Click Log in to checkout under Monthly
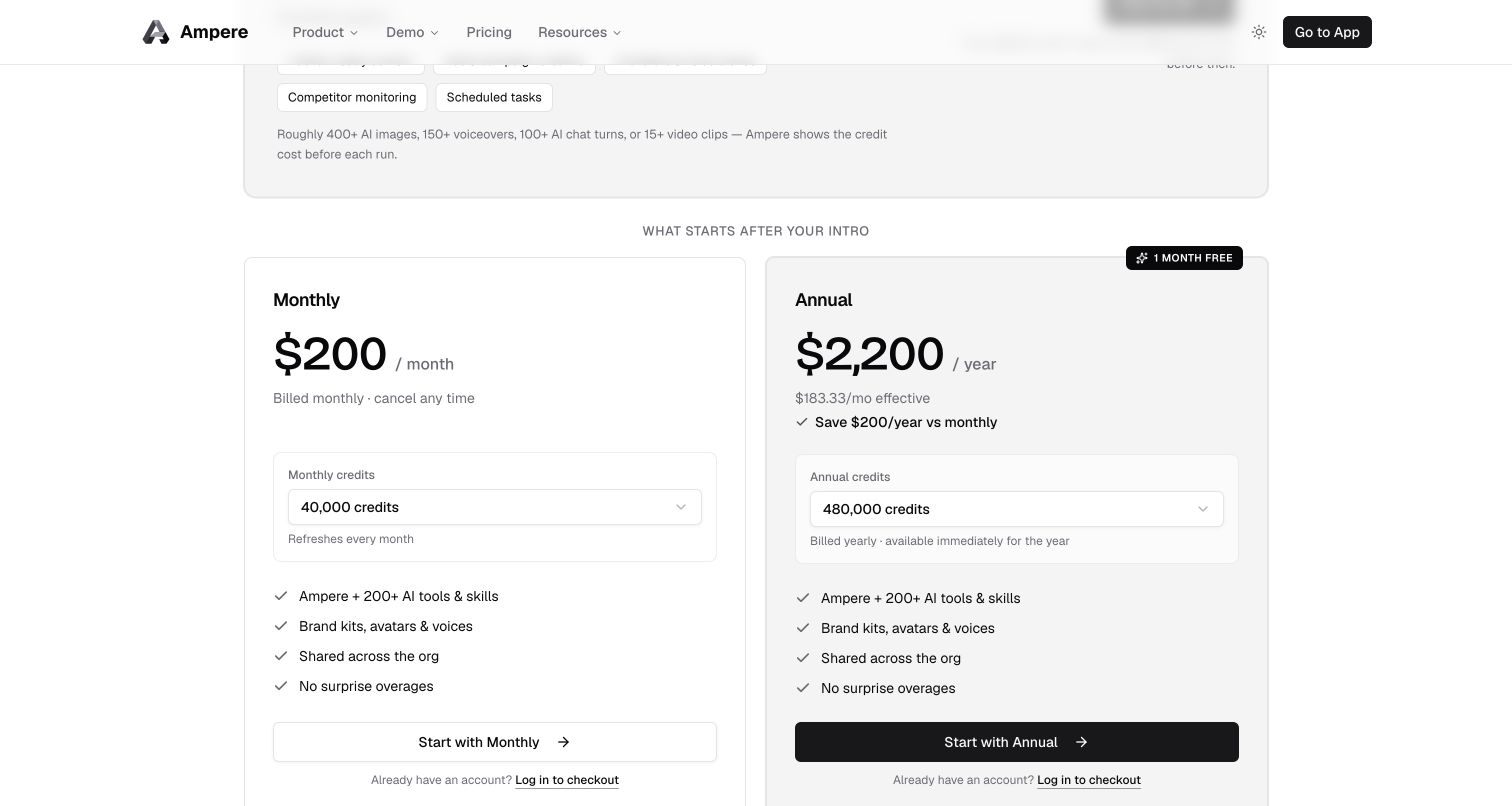The width and height of the screenshot is (1512, 806). click(567, 780)
